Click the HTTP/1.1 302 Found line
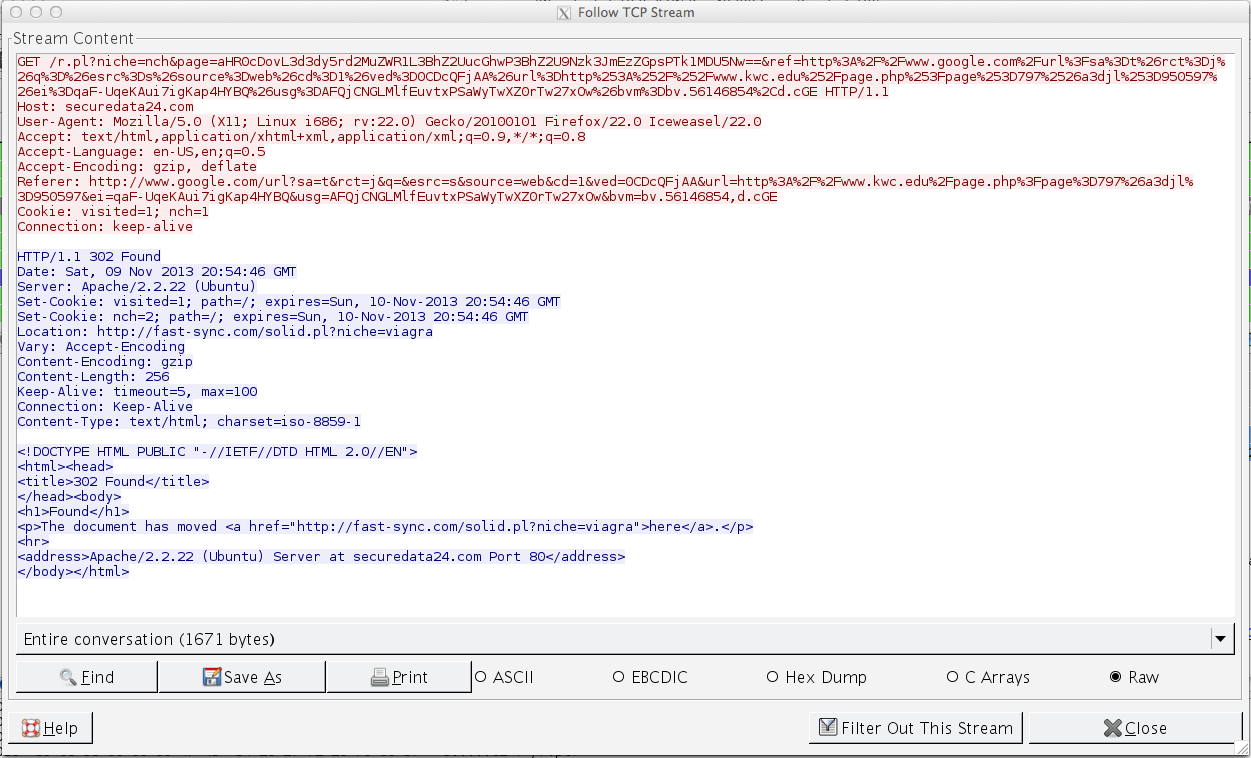This screenshot has height=758, width=1251. coord(89,257)
